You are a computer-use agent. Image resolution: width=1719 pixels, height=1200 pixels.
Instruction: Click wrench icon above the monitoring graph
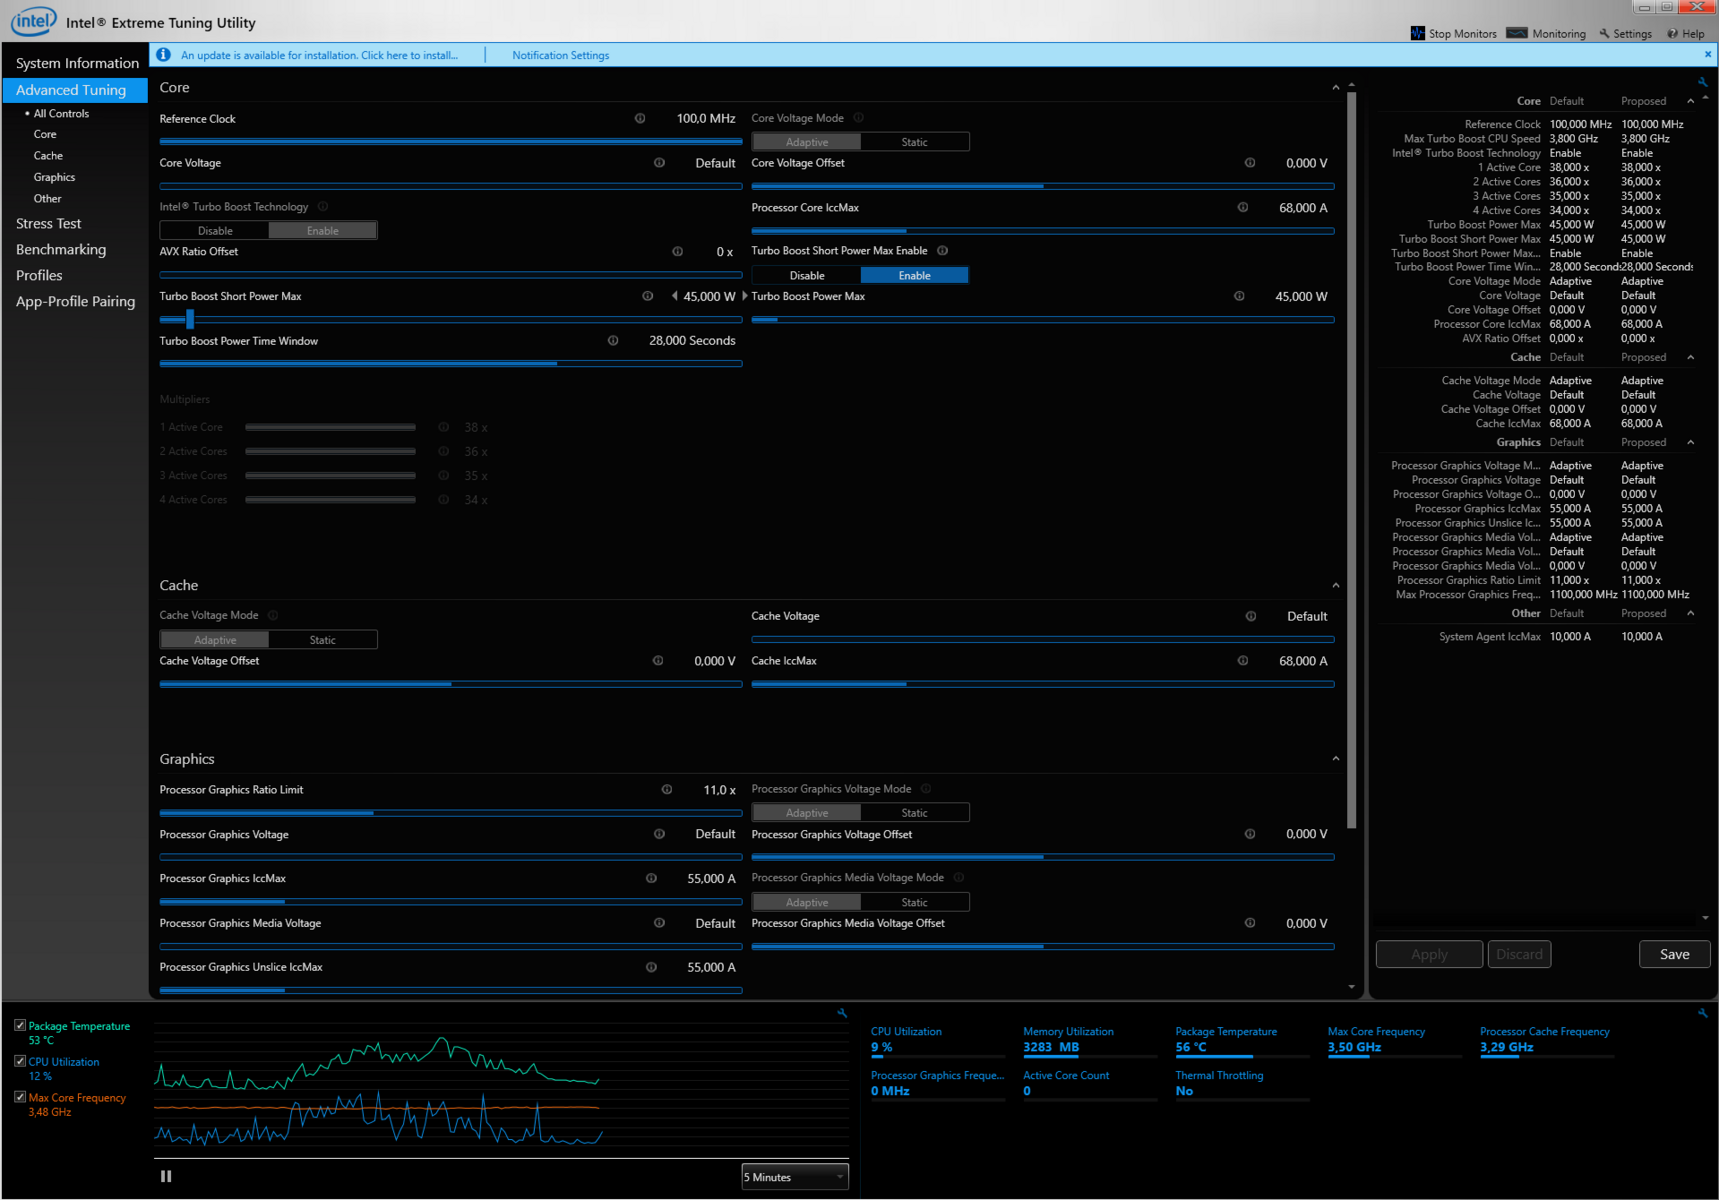tap(842, 1013)
